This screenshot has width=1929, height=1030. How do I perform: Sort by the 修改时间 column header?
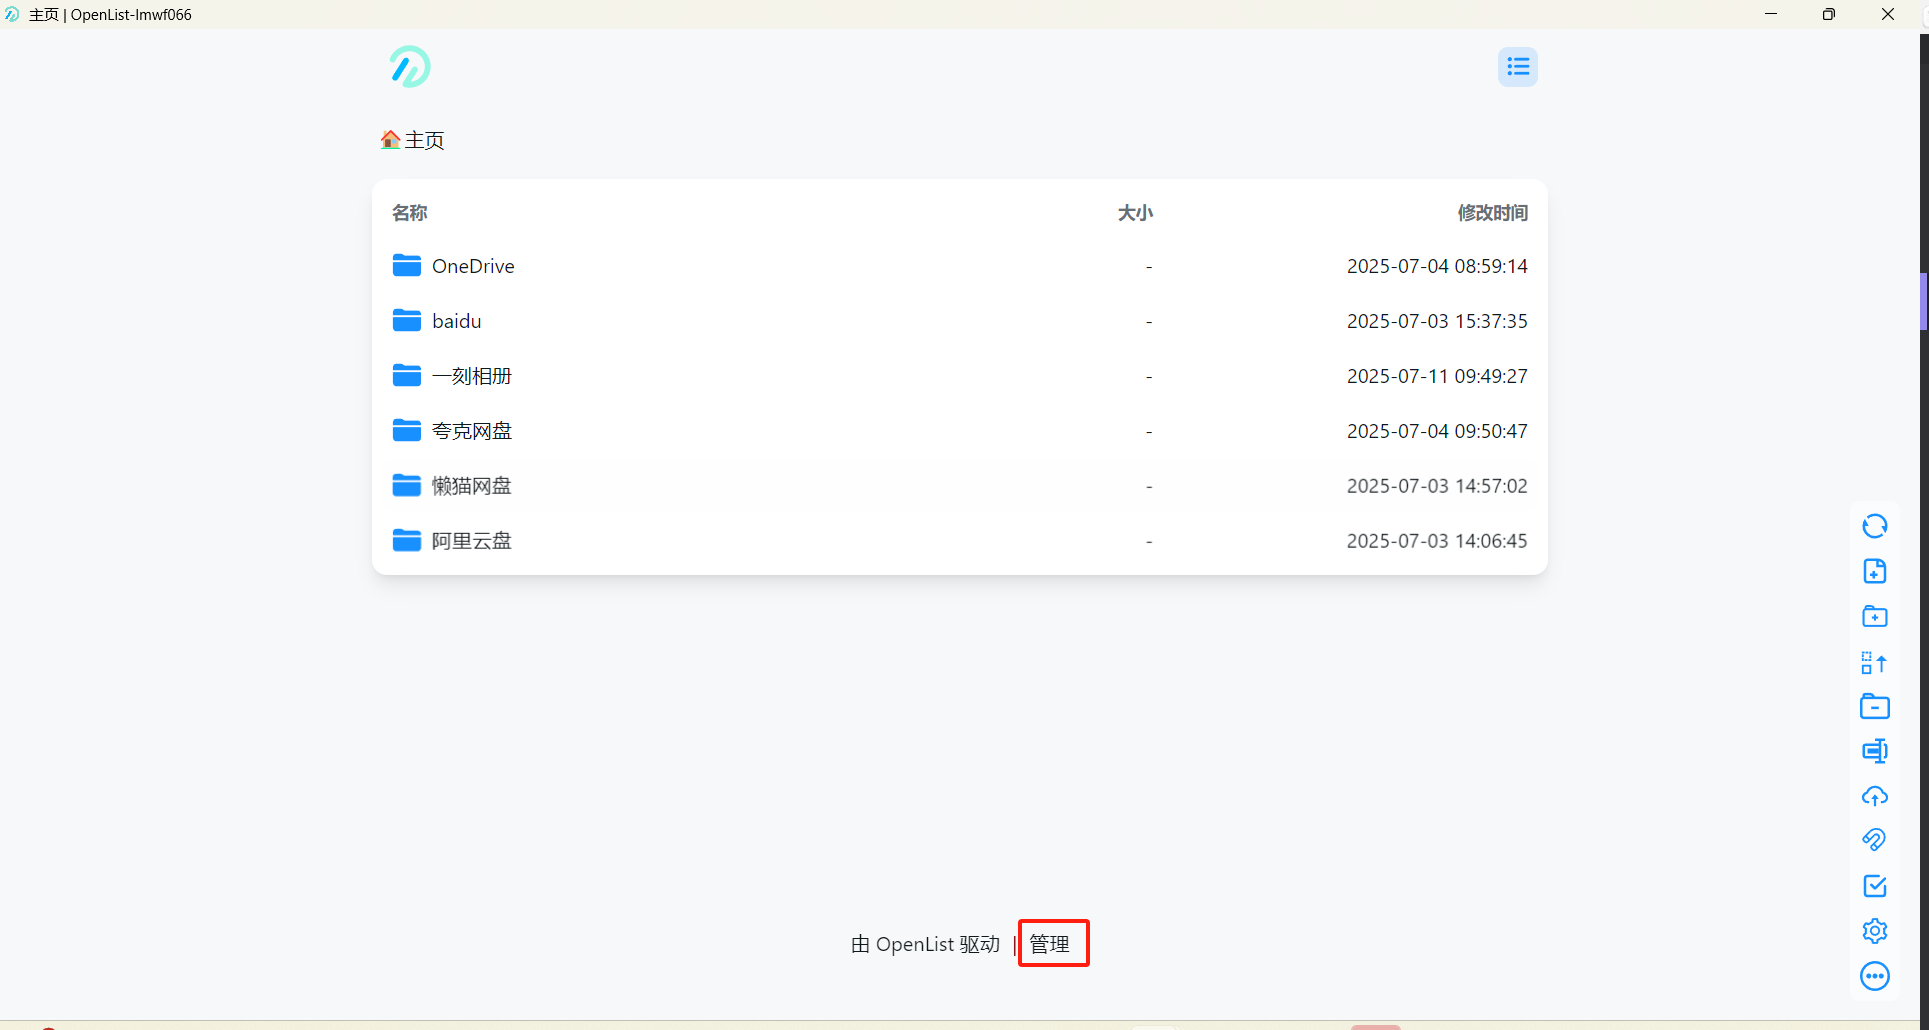1492,213
